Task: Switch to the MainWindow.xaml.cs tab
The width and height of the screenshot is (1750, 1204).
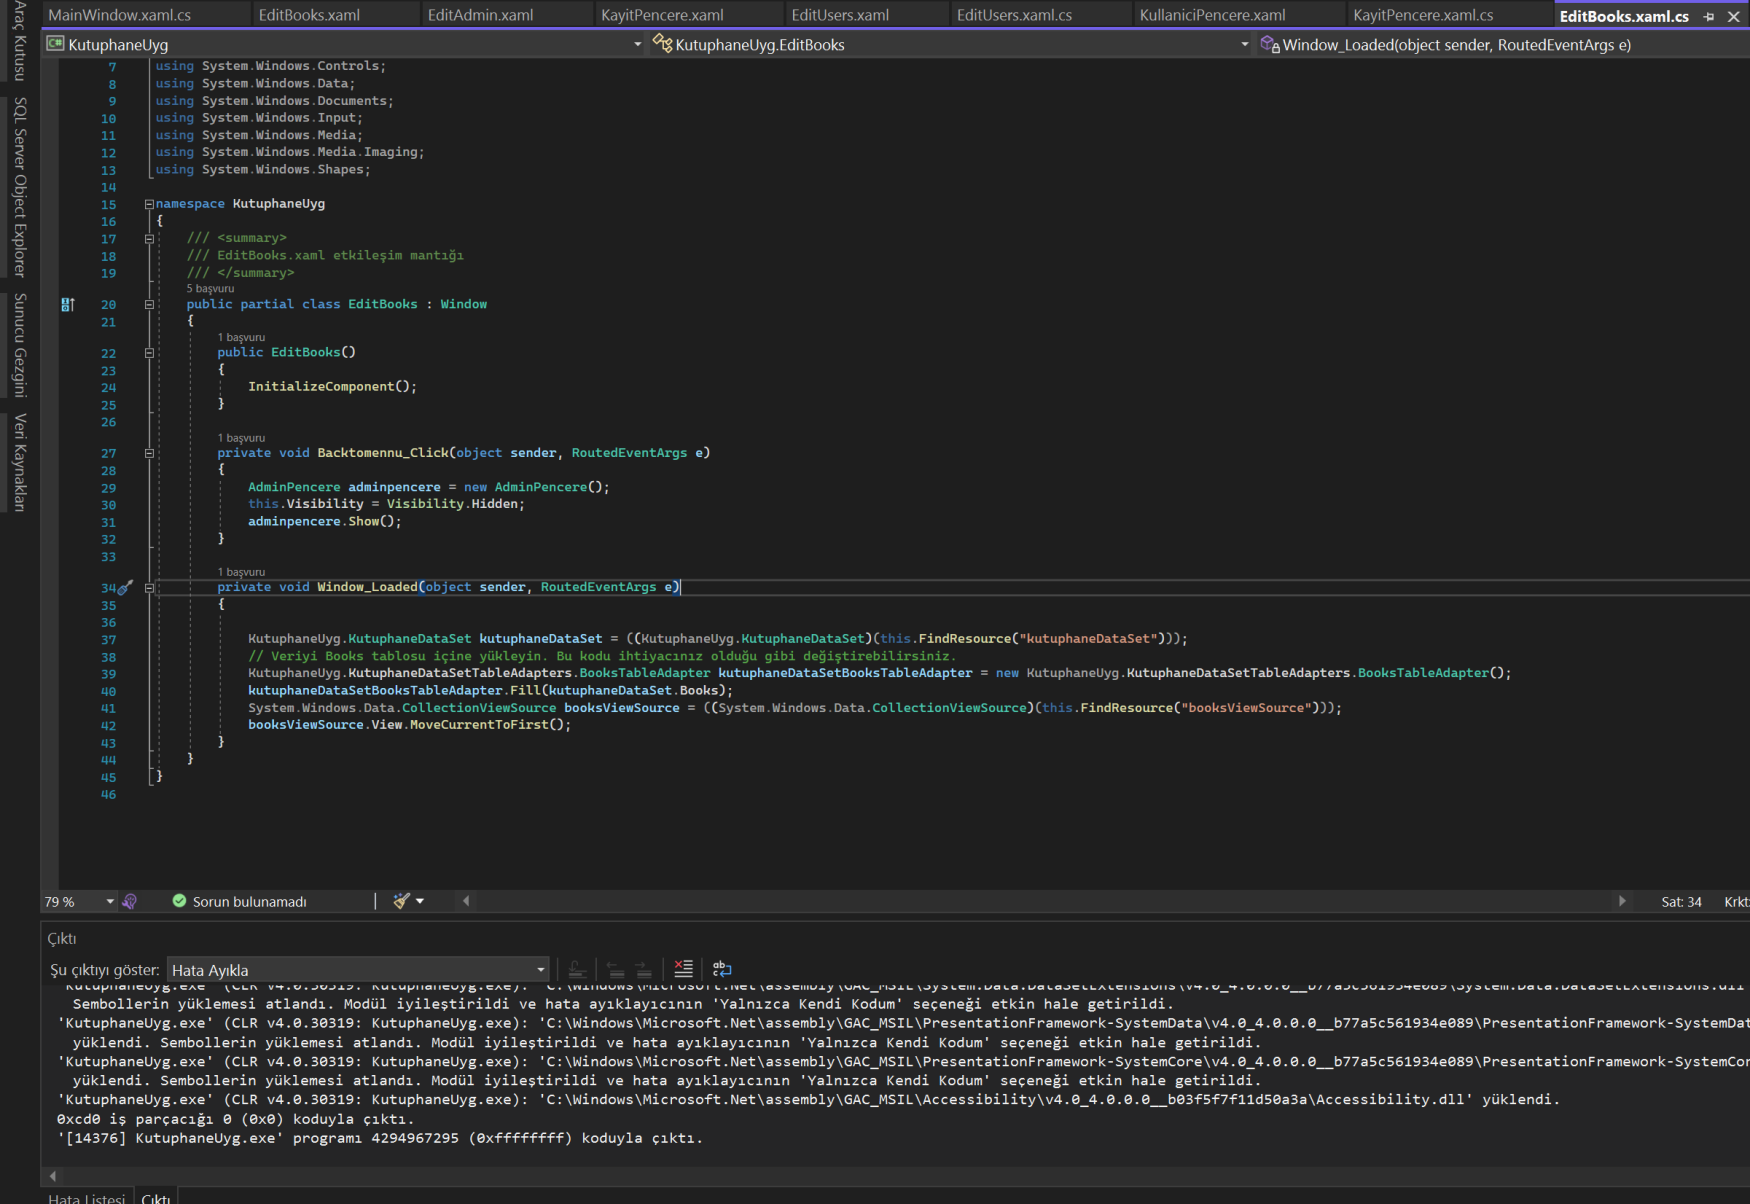Action: pos(119,15)
